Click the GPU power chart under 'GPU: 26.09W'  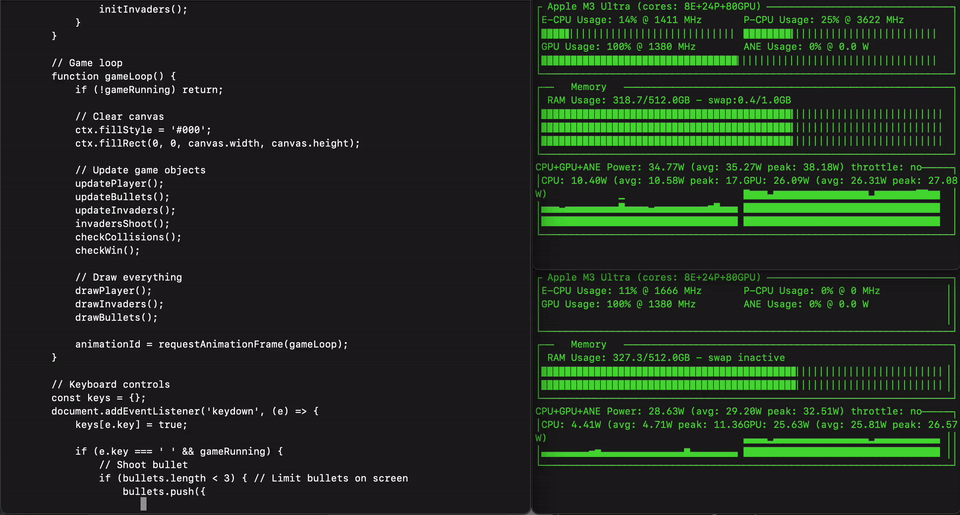[841, 208]
